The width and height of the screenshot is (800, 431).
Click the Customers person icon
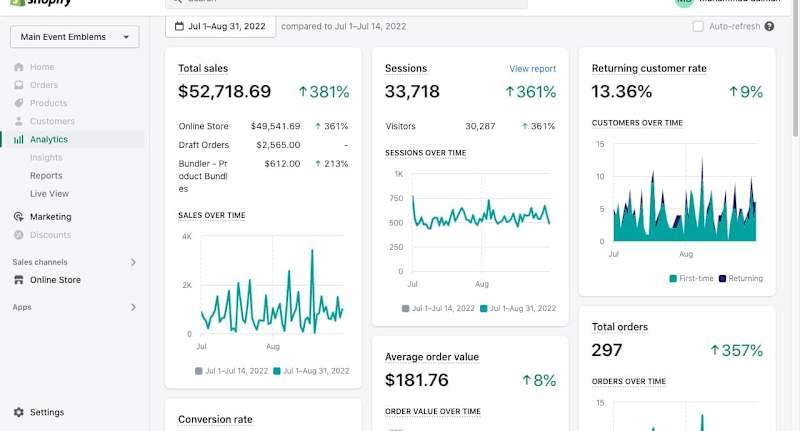pos(19,121)
